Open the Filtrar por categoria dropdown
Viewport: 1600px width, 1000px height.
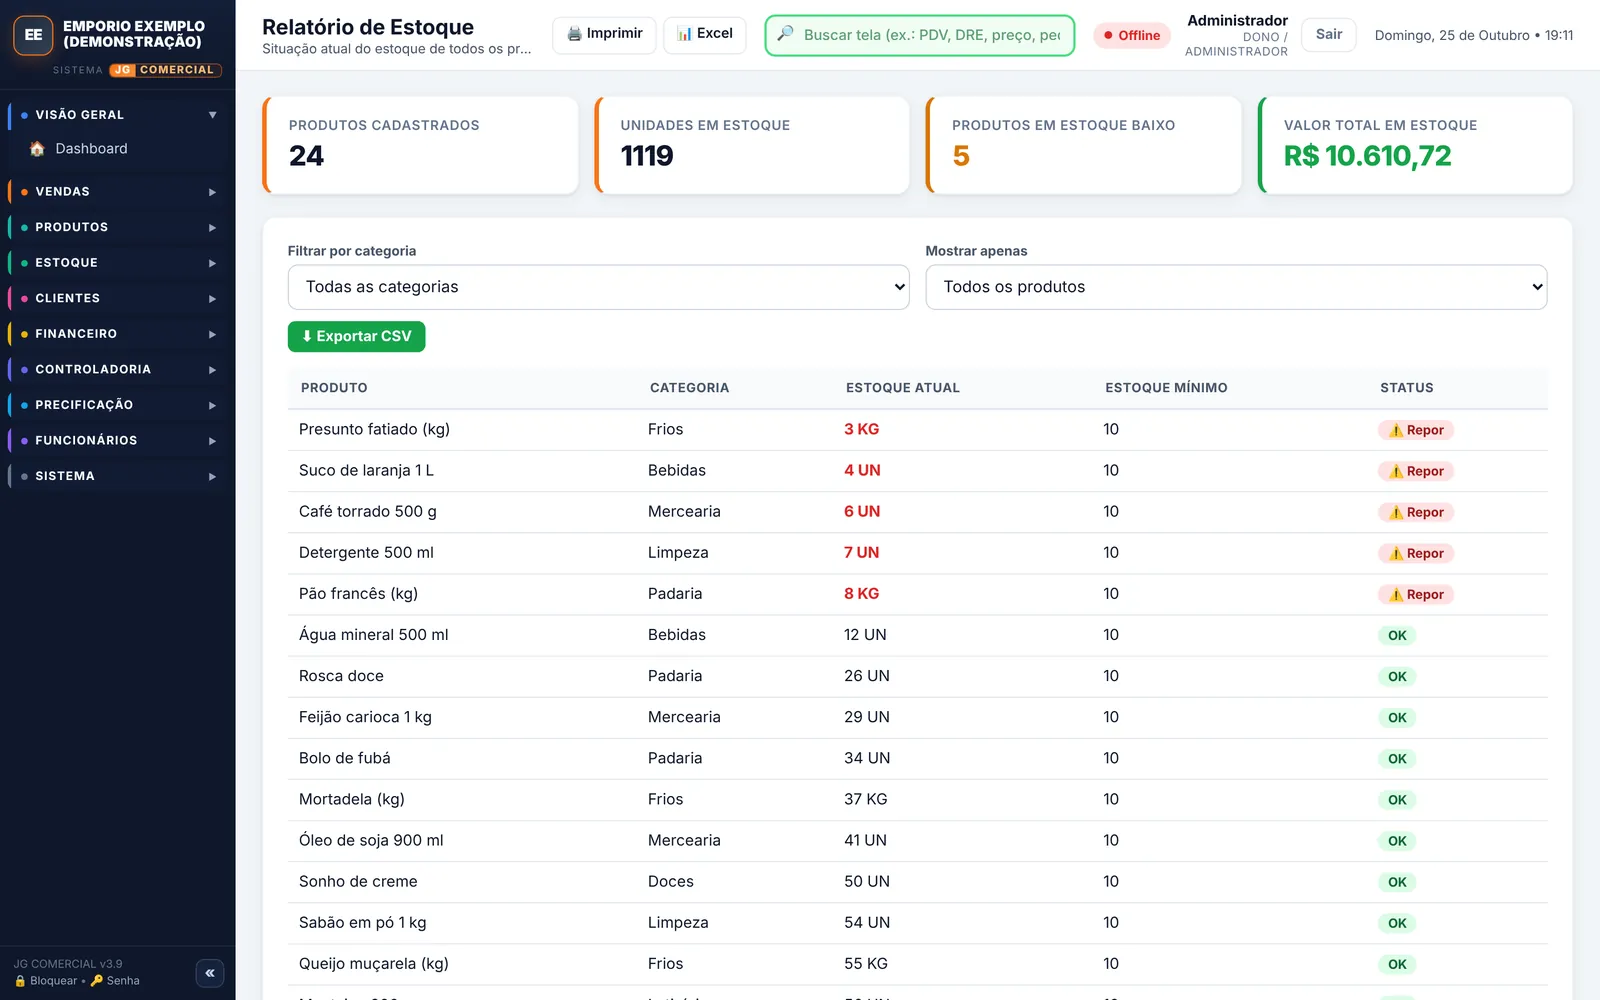(598, 287)
